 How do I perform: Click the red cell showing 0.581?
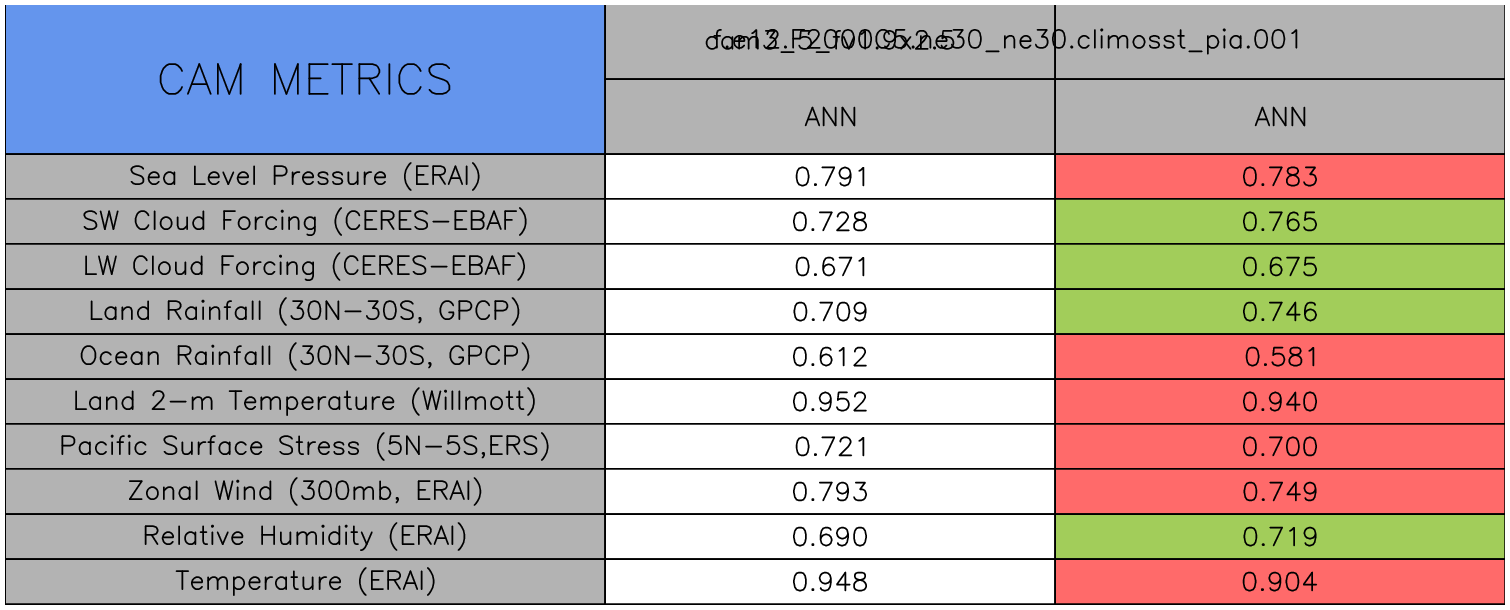[1280, 357]
